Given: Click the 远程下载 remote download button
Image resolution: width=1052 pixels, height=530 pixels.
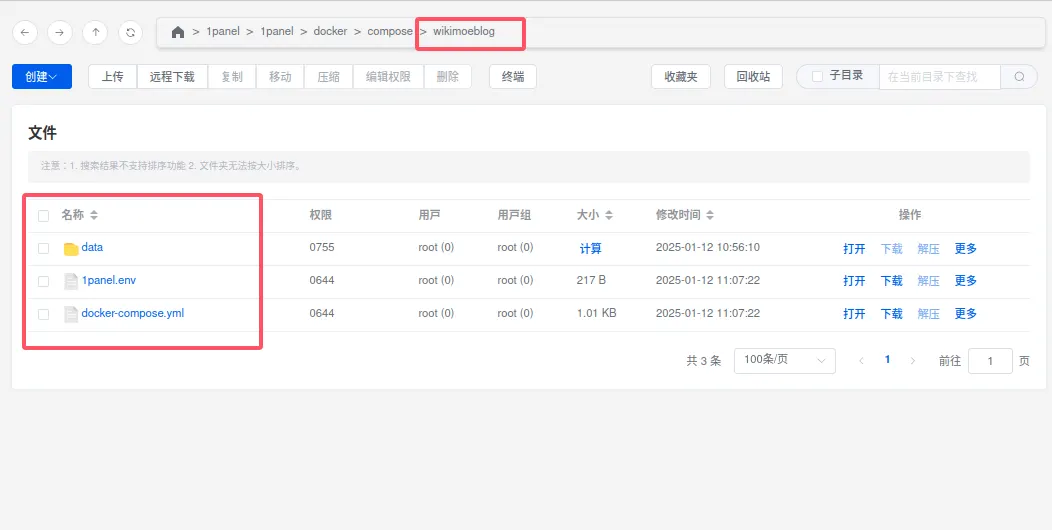Looking at the screenshot, I should point(172,76).
